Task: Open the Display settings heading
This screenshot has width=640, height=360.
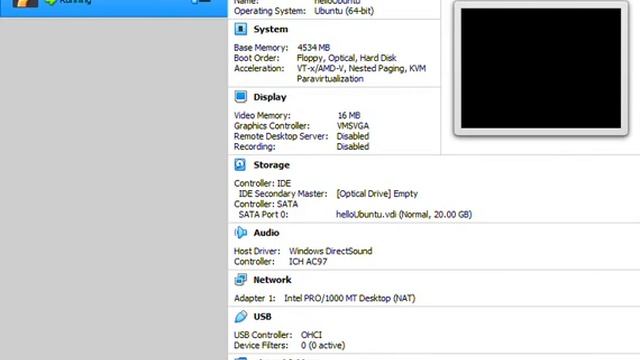Action: [270, 97]
